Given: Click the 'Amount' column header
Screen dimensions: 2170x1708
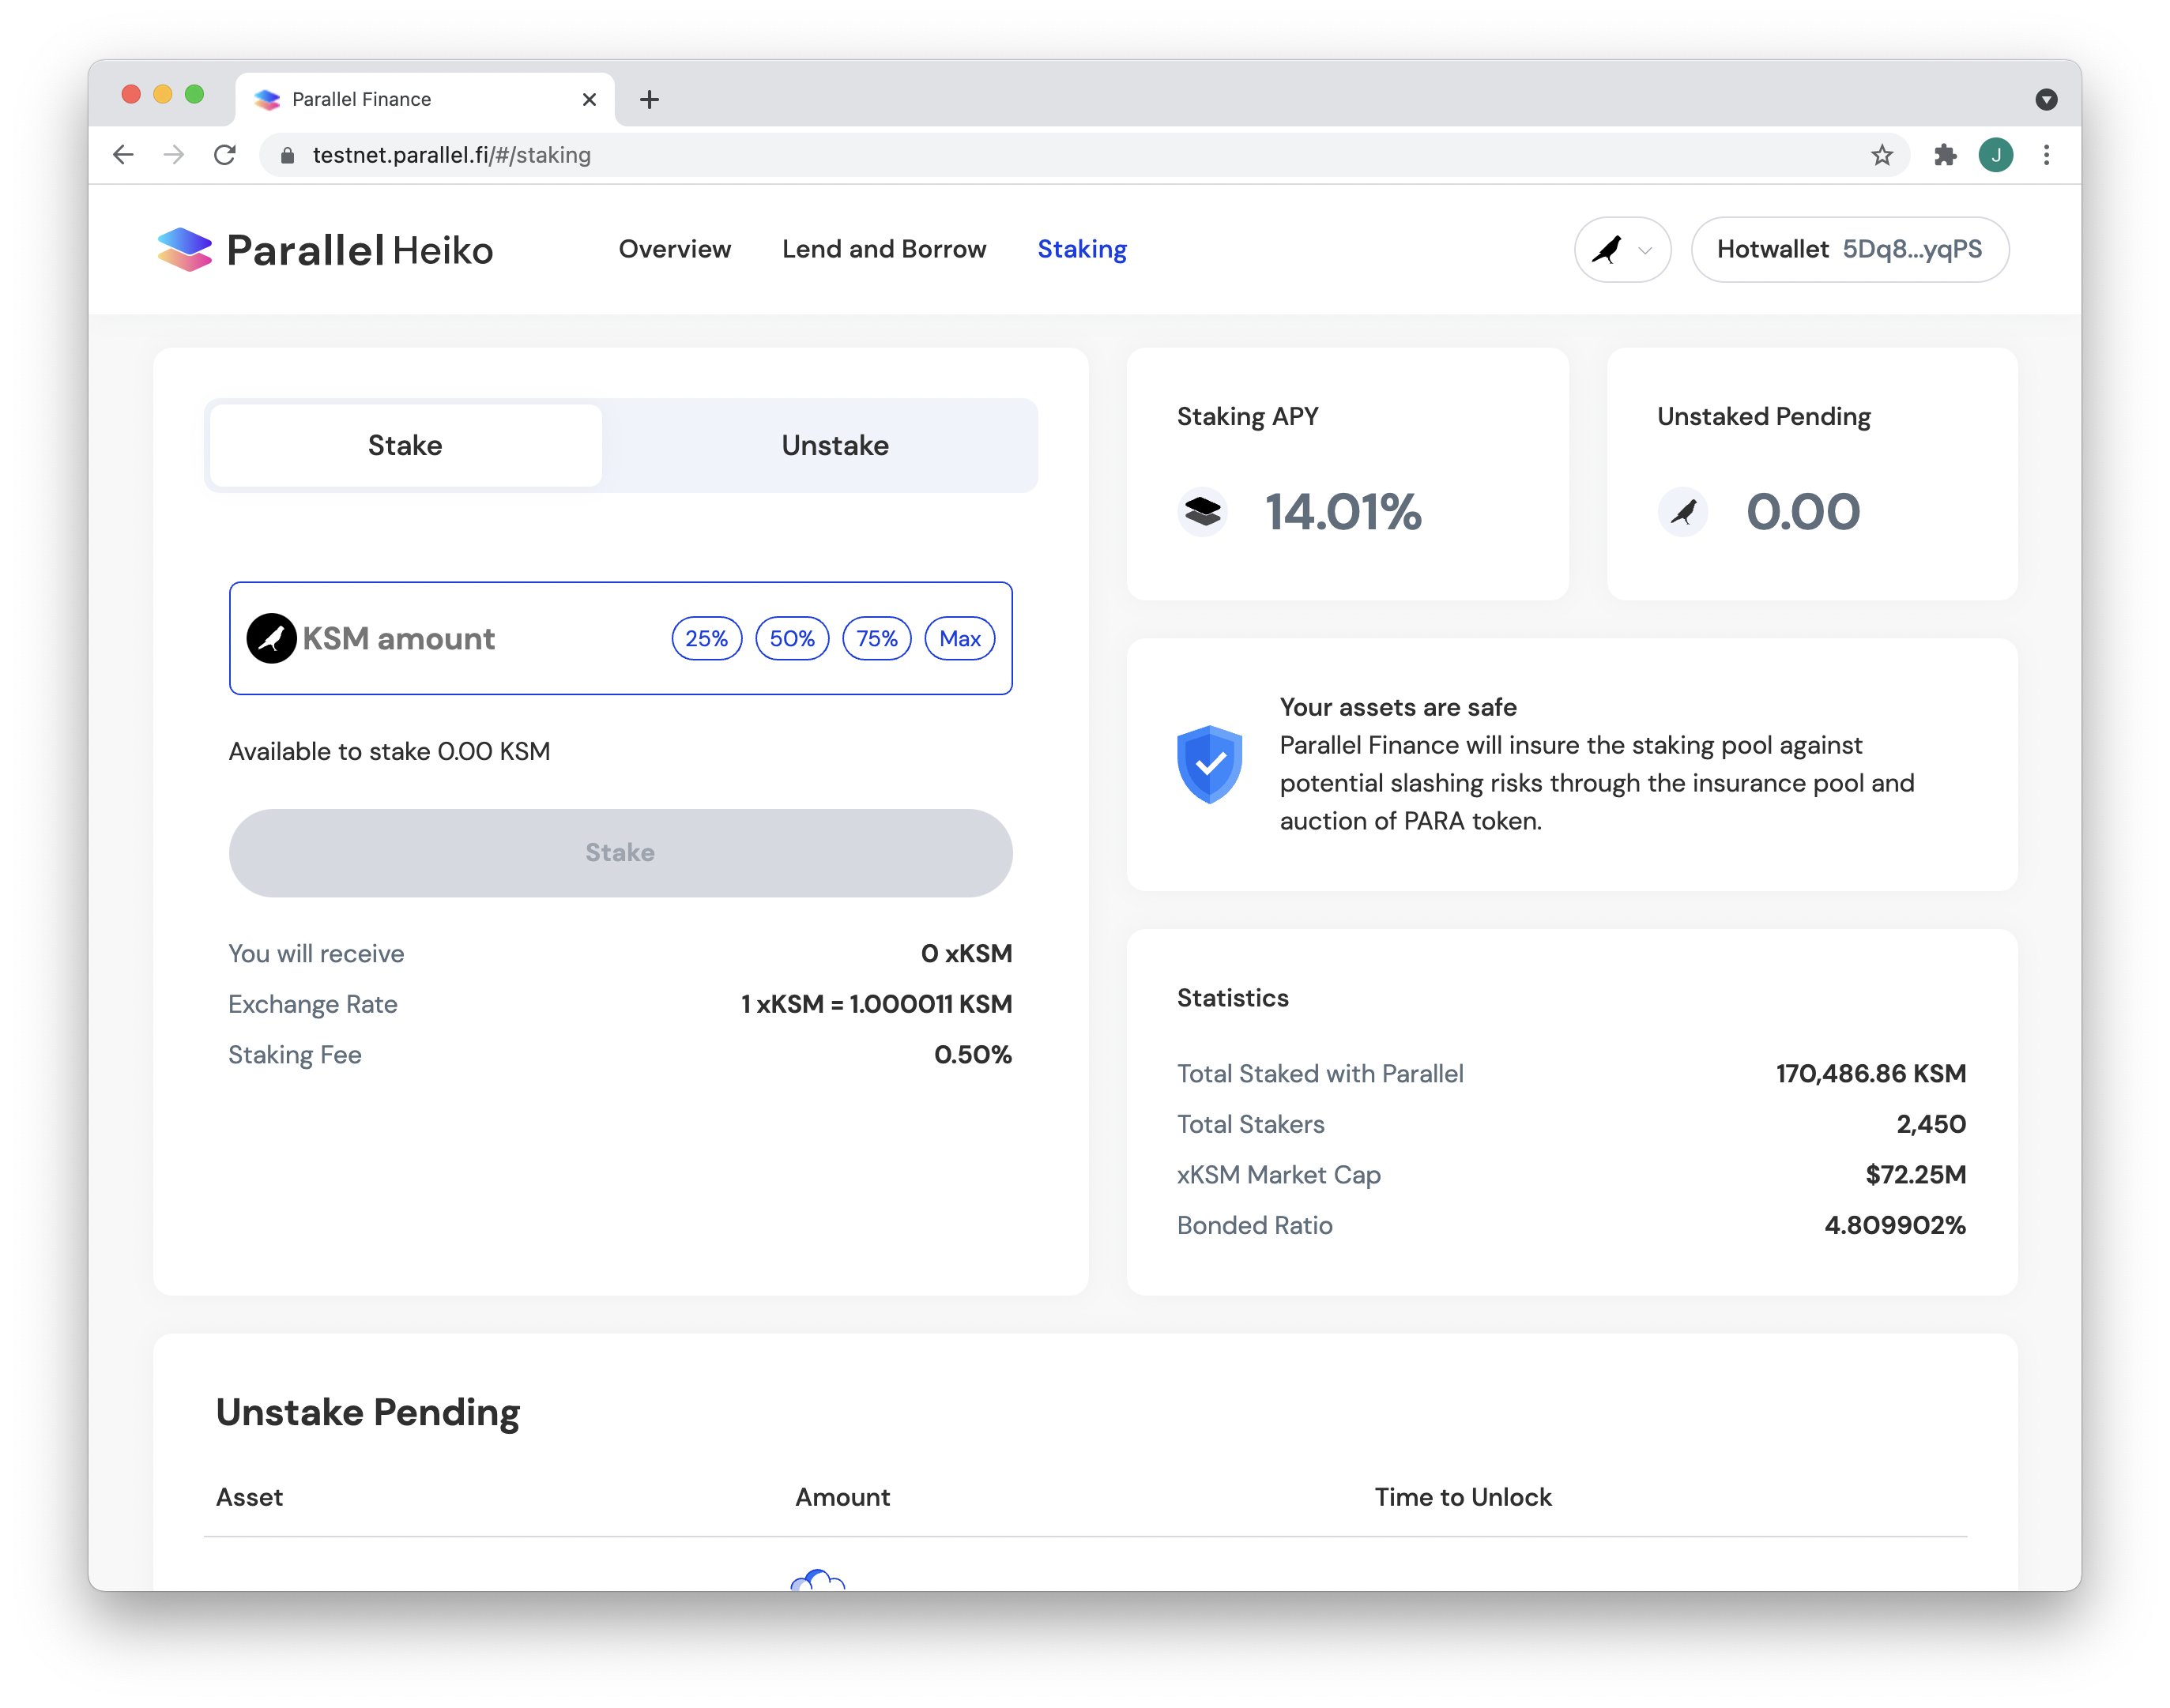Looking at the screenshot, I should tap(843, 1497).
